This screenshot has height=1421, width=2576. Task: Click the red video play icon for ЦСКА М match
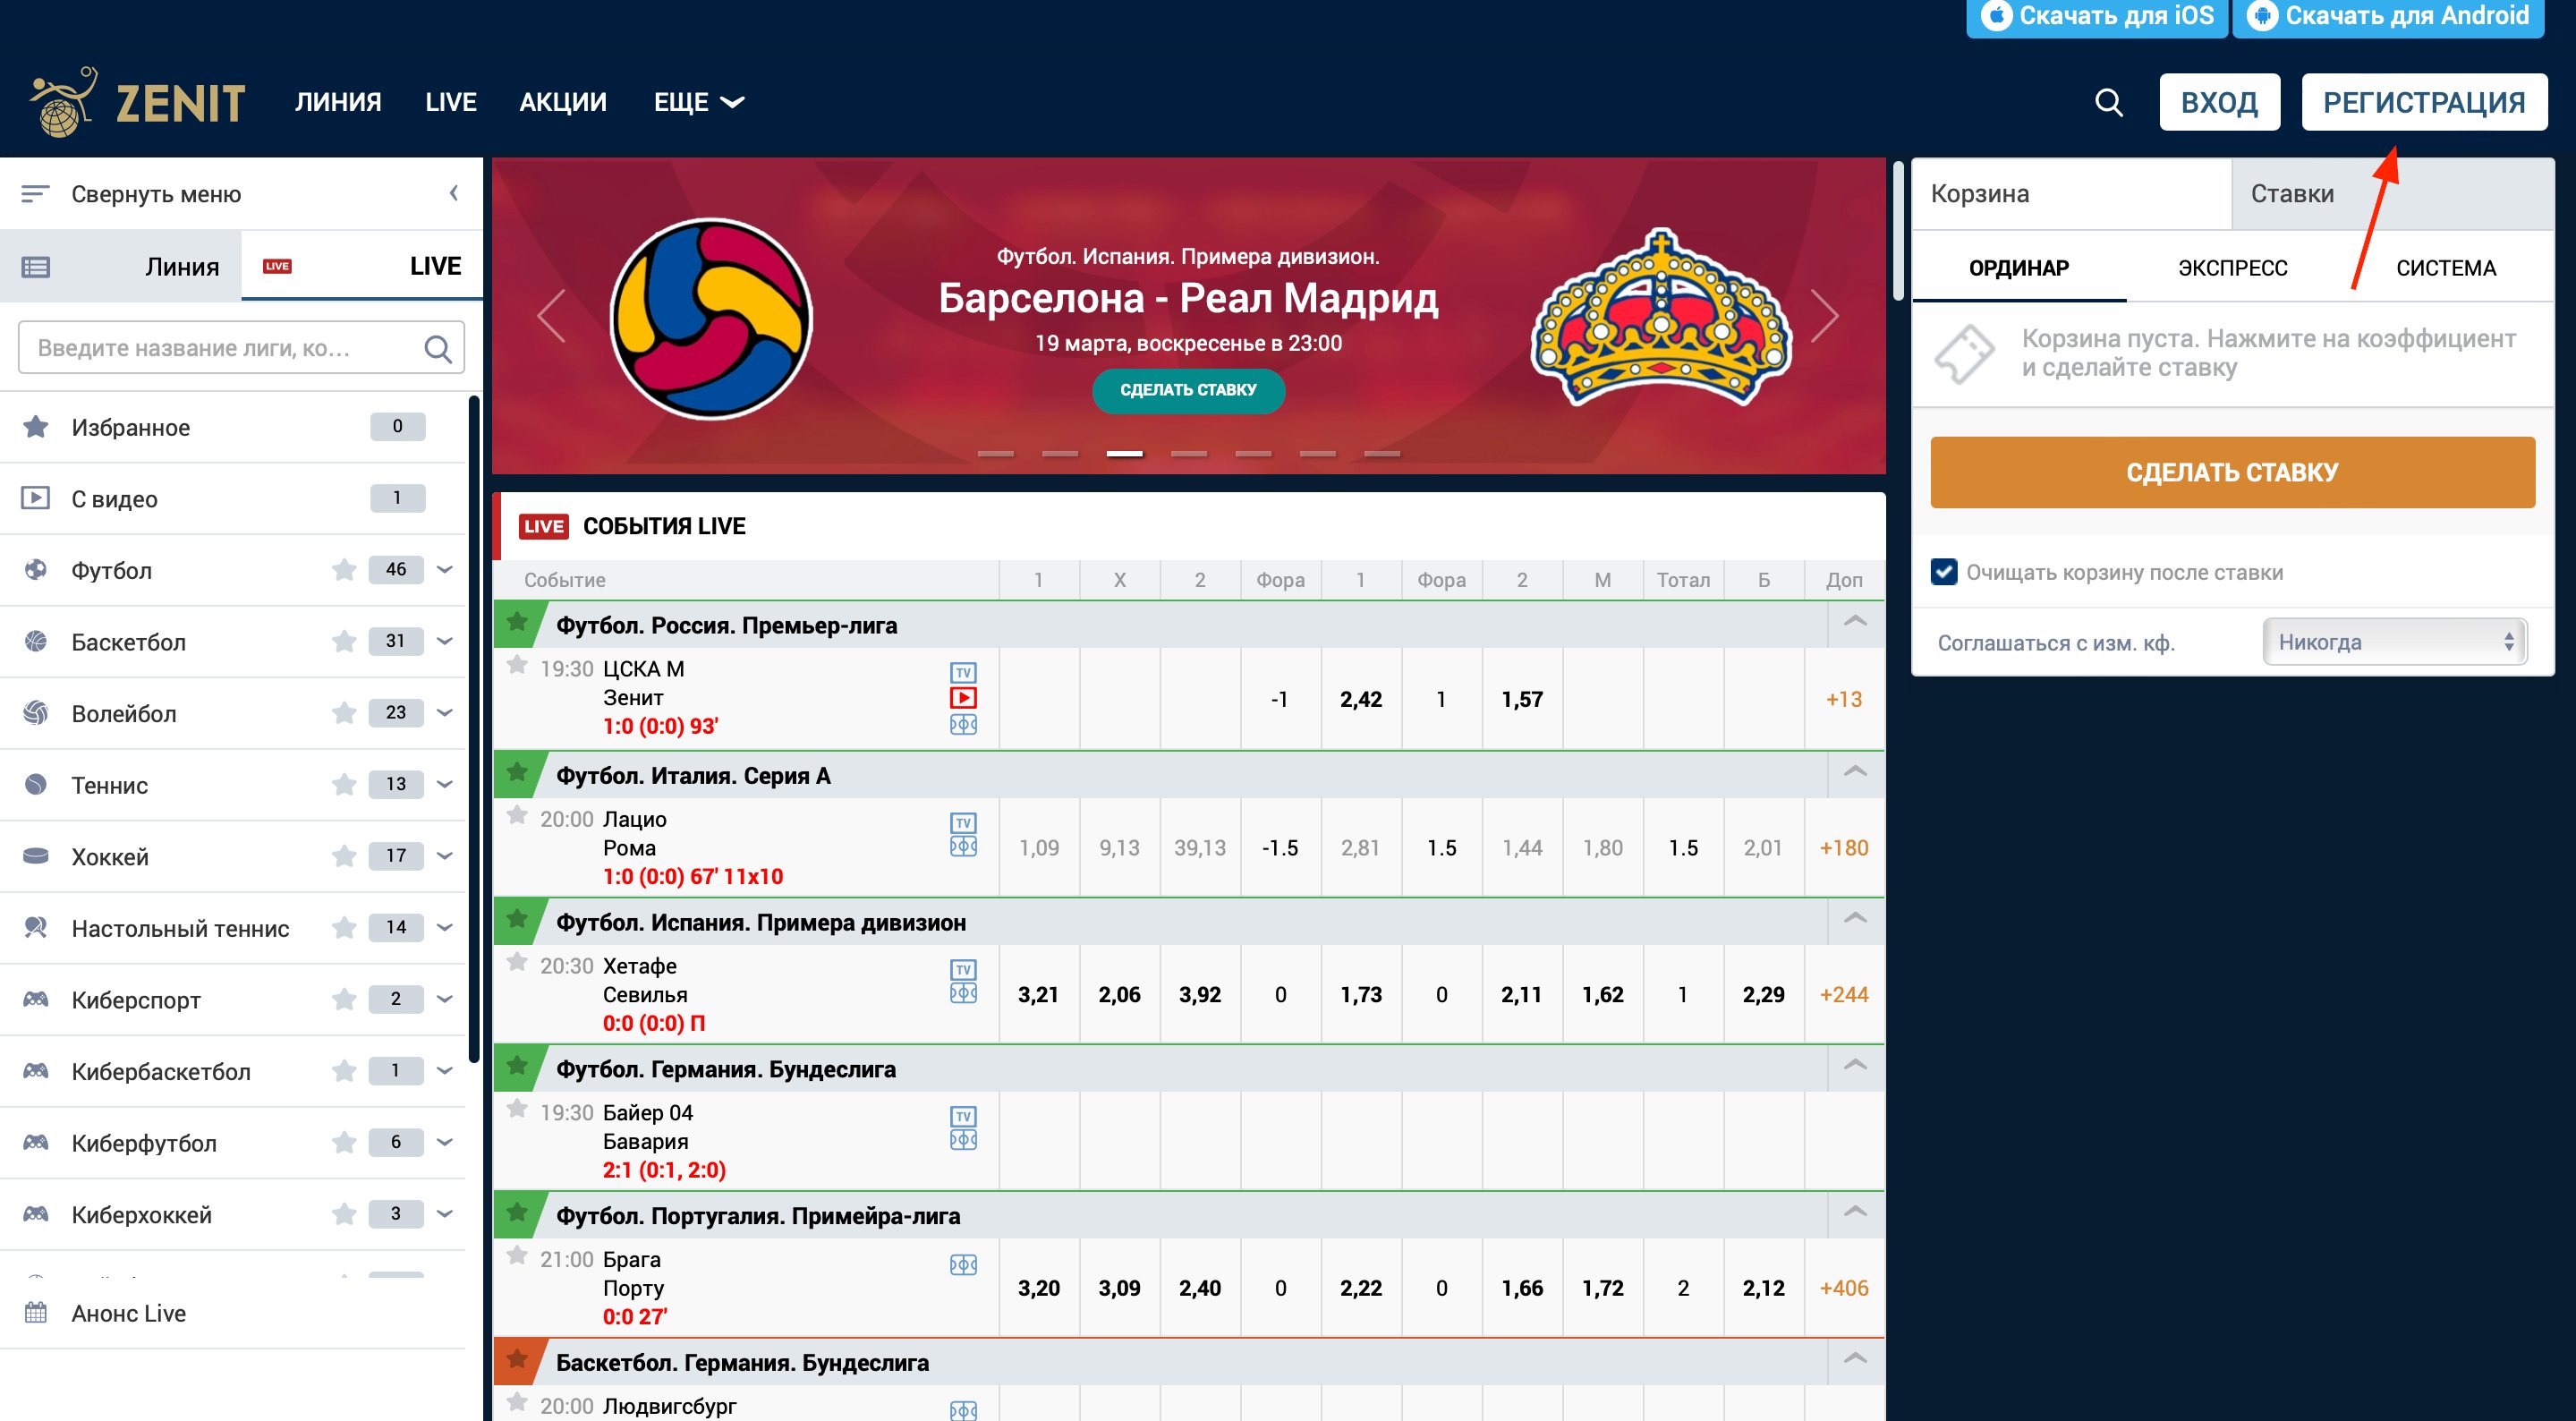pyautogui.click(x=963, y=698)
